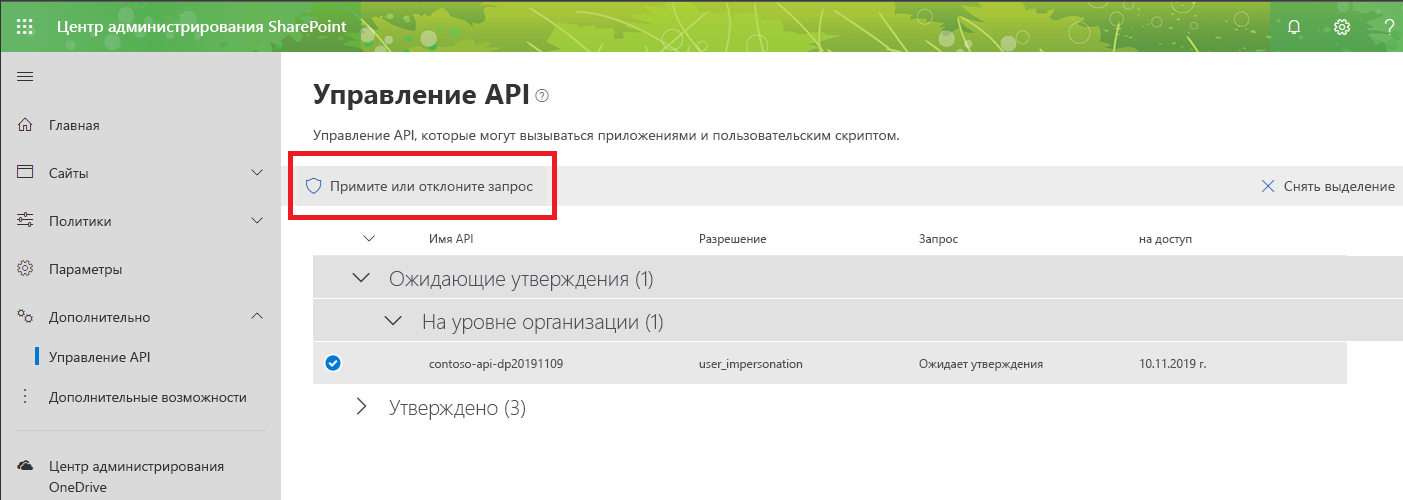Click Снять выделение button
The width and height of the screenshot is (1403, 500).
click(x=1328, y=186)
